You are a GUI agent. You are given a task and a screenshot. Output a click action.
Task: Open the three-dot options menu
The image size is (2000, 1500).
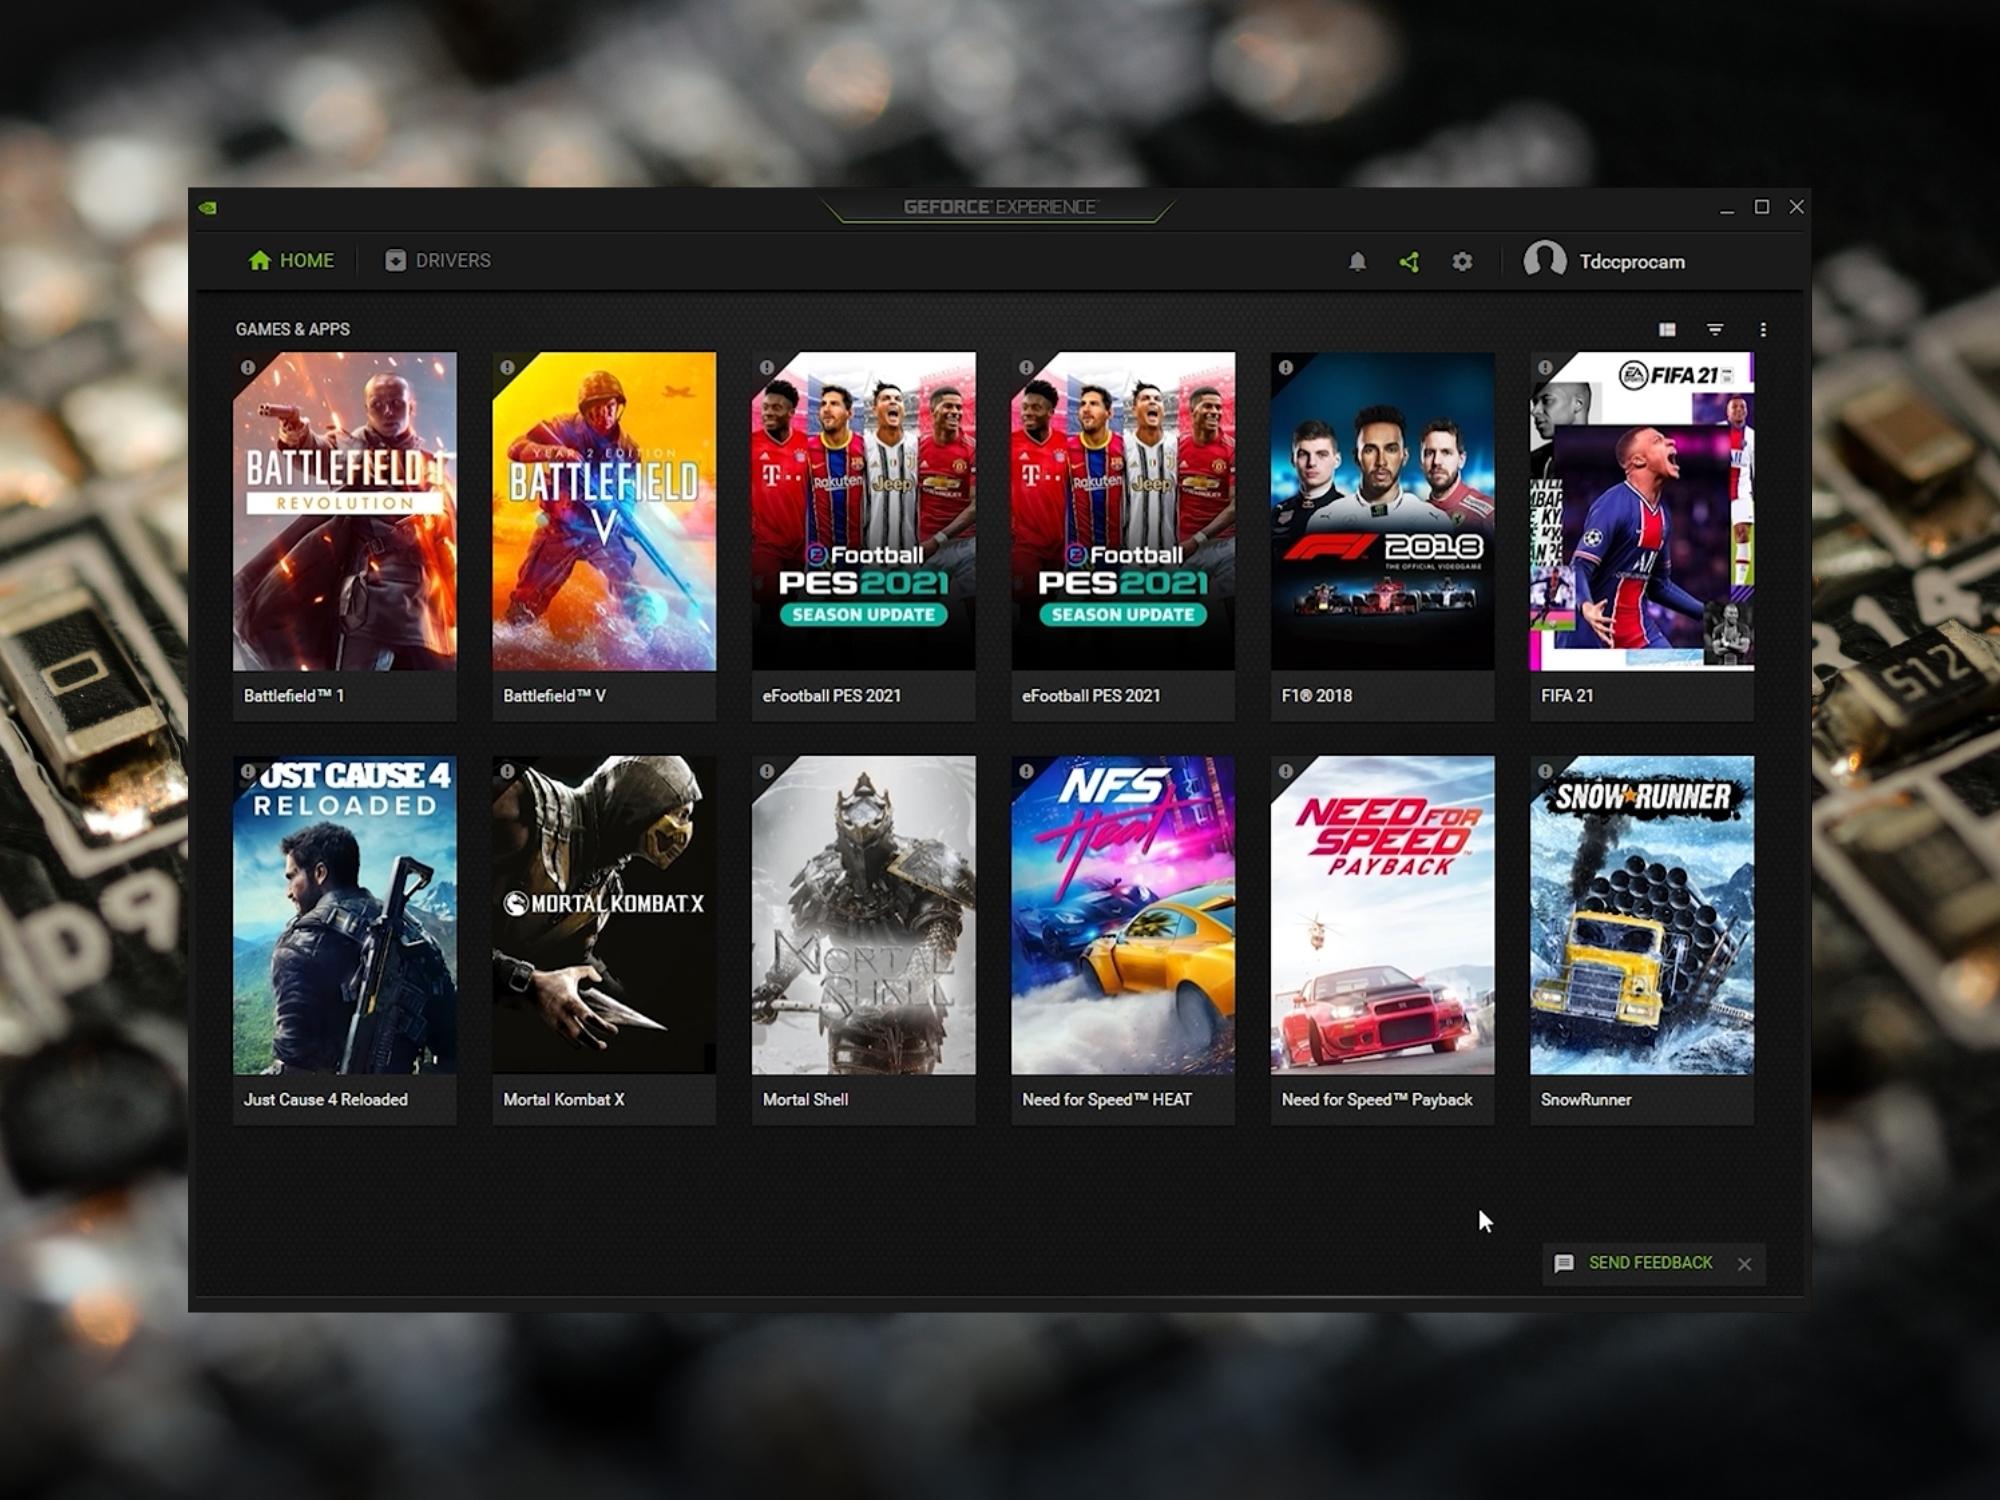pos(1763,329)
